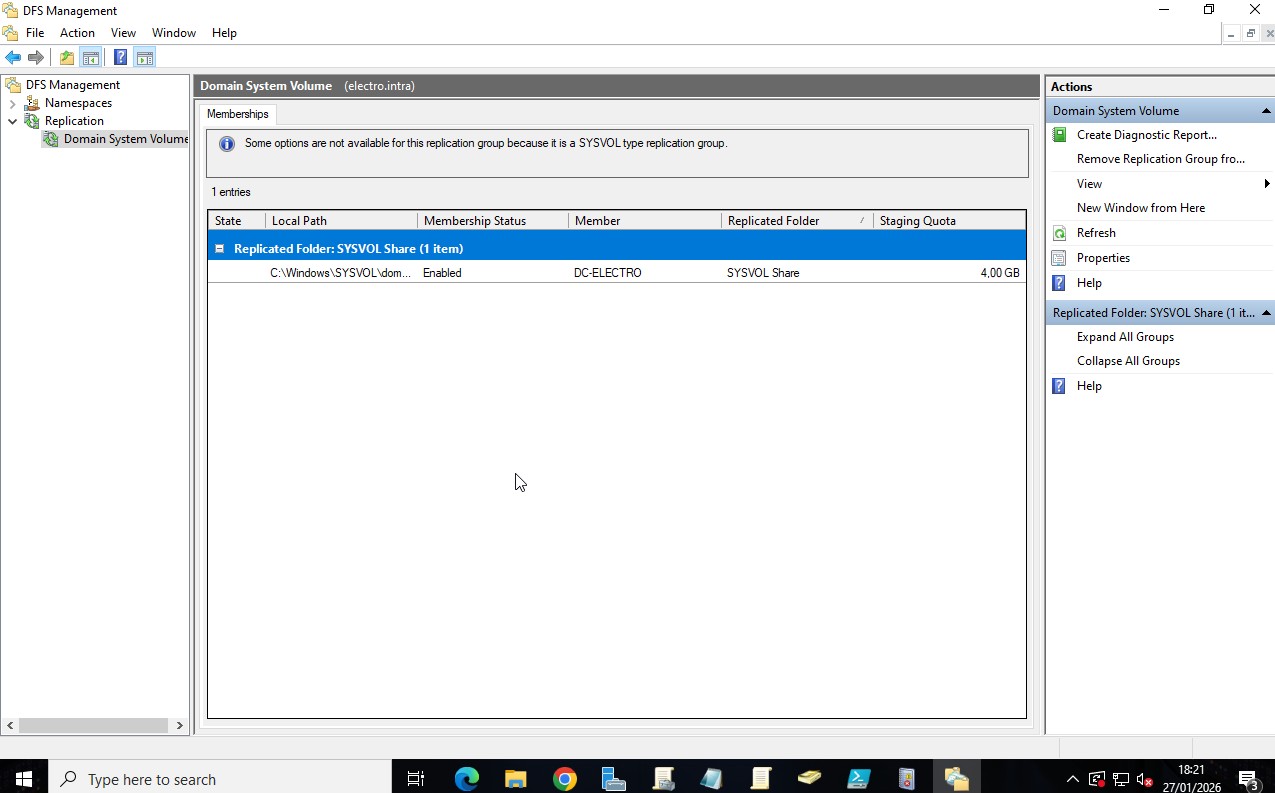Click the console tree horizontal scrollbar

(95, 726)
